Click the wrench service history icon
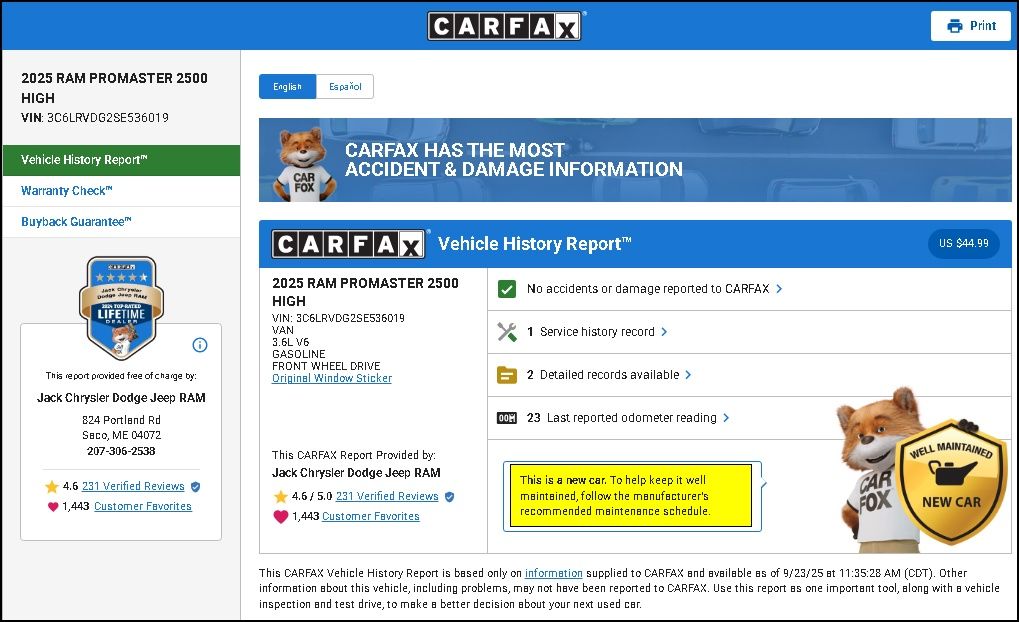The image size is (1019, 622). pos(507,332)
